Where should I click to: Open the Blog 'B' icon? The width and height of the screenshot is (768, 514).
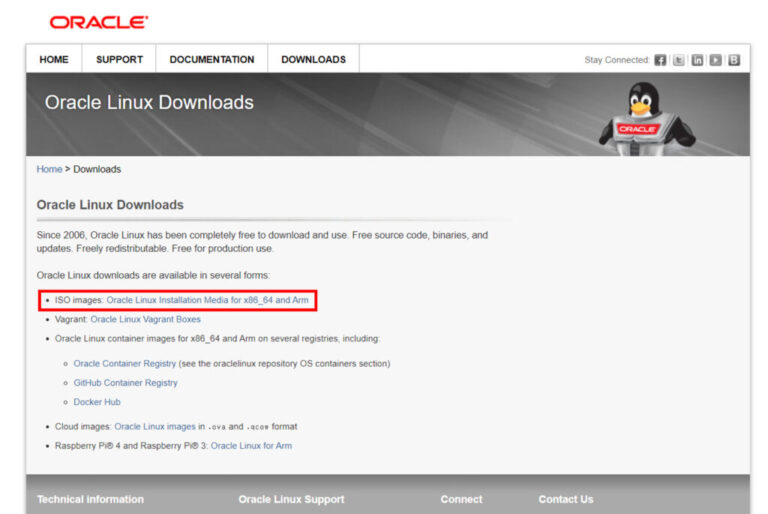733,60
